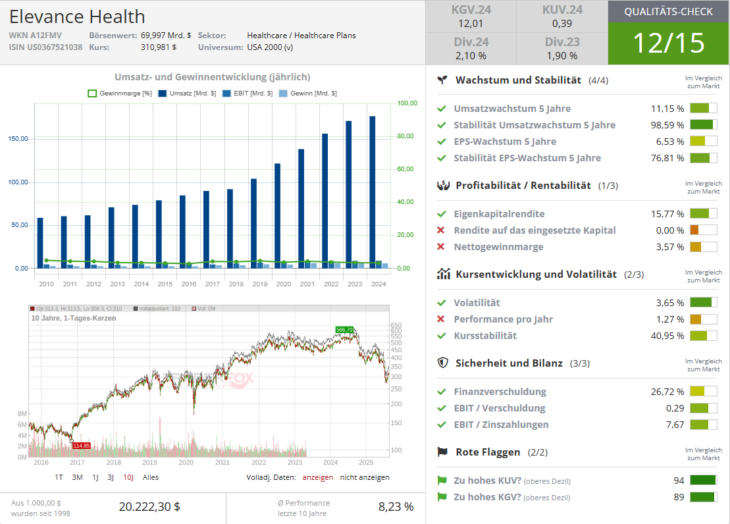This screenshot has height=524, width=730.
Task: Click the comparison bar for Rendite auf das eingesetzte Kapital
Action: 703,230
